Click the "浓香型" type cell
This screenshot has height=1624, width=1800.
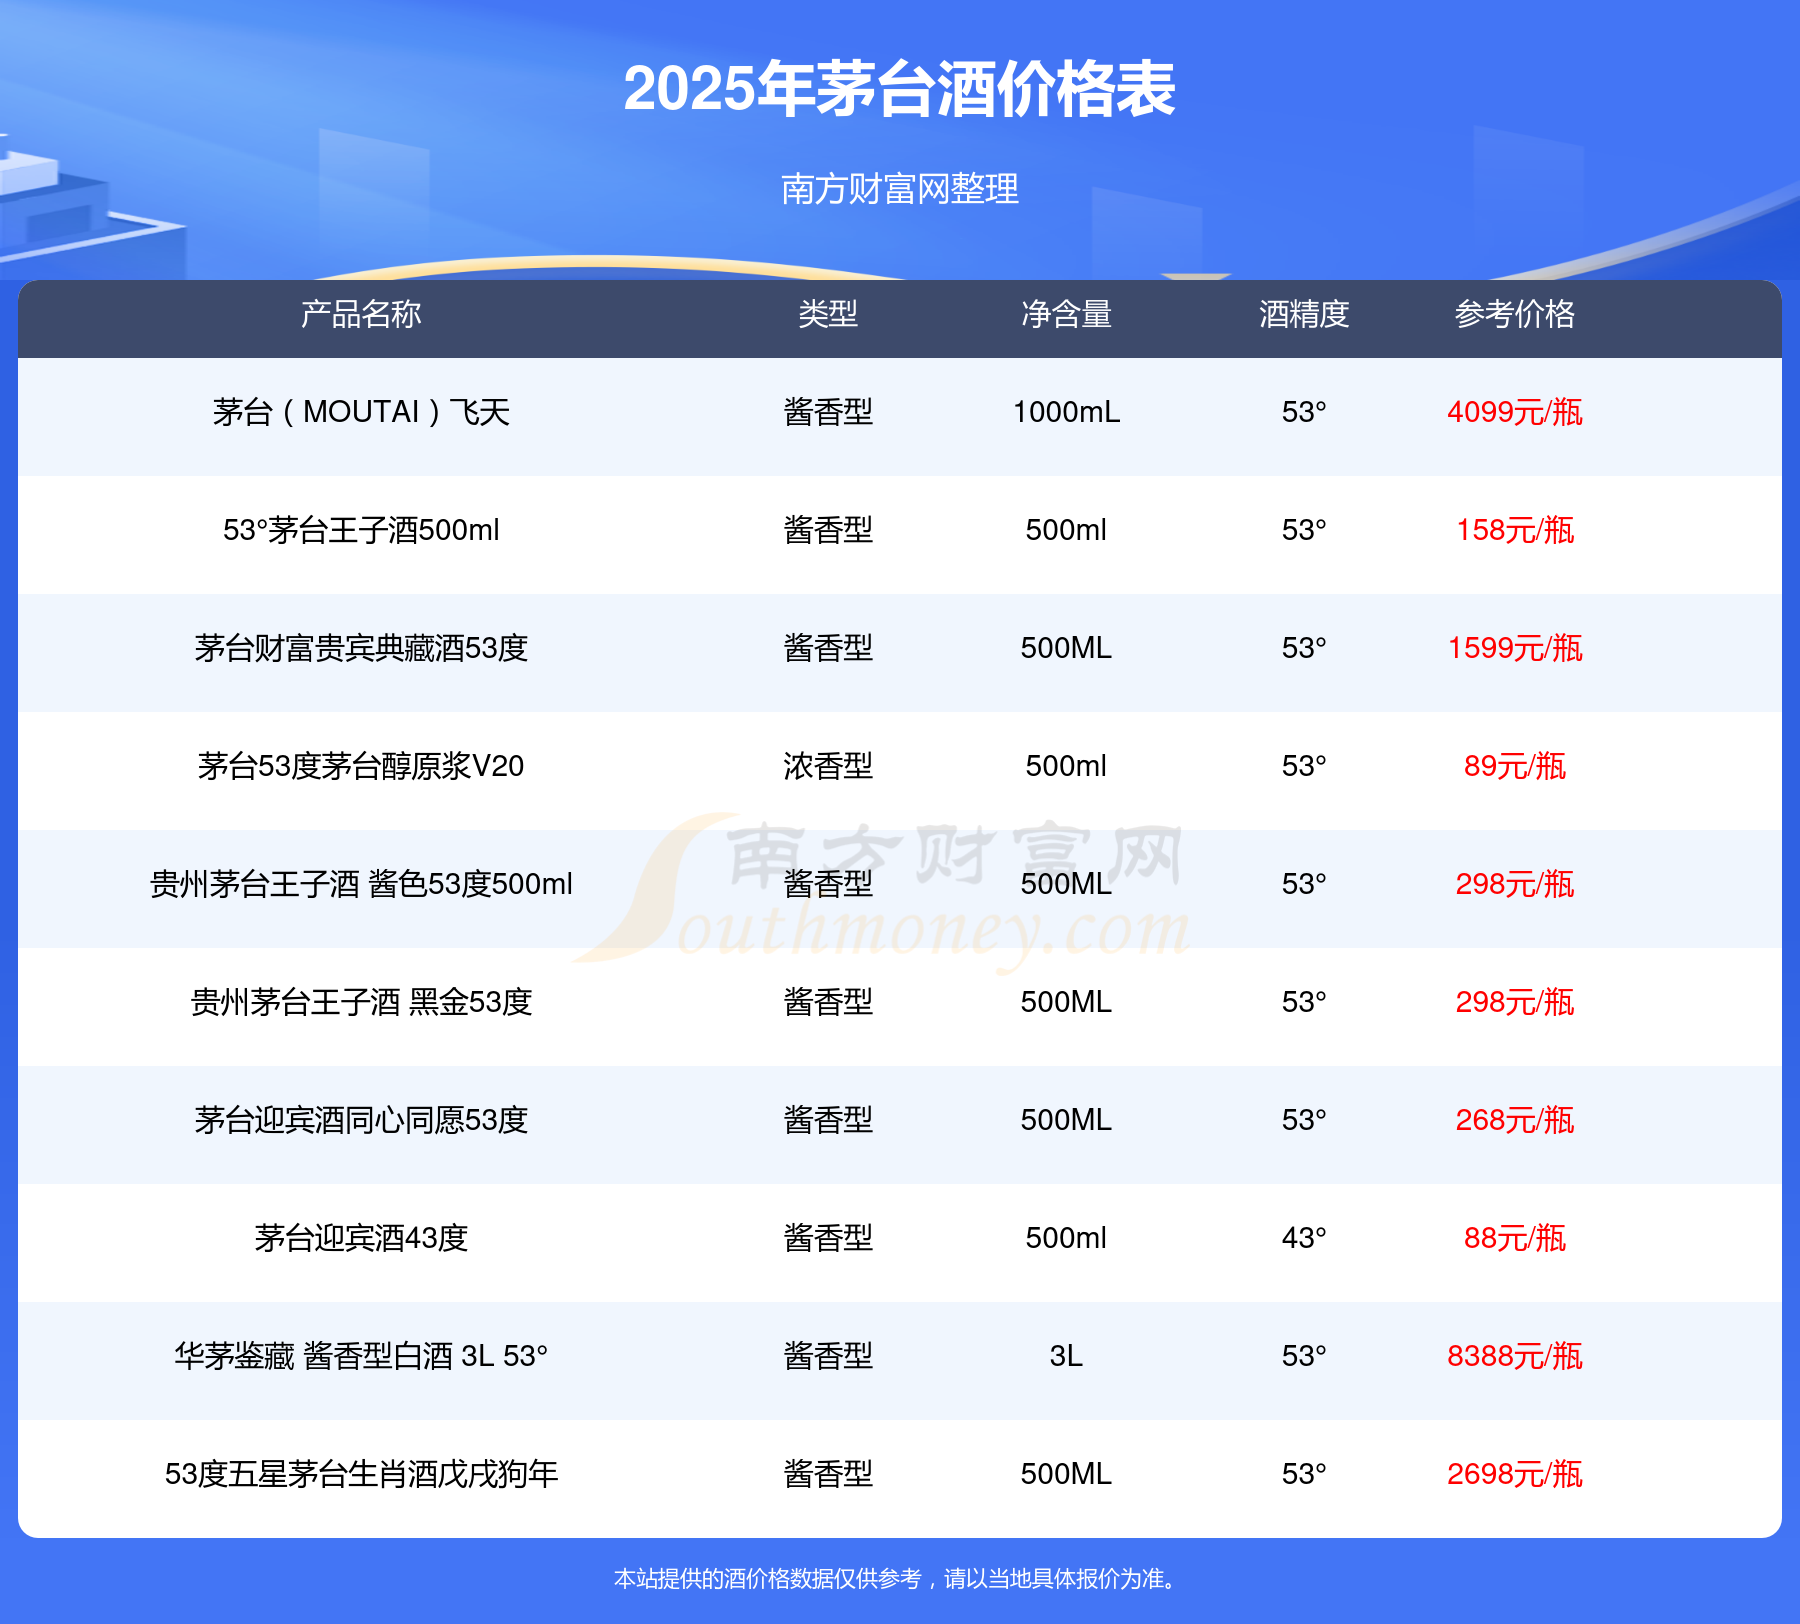click(828, 766)
